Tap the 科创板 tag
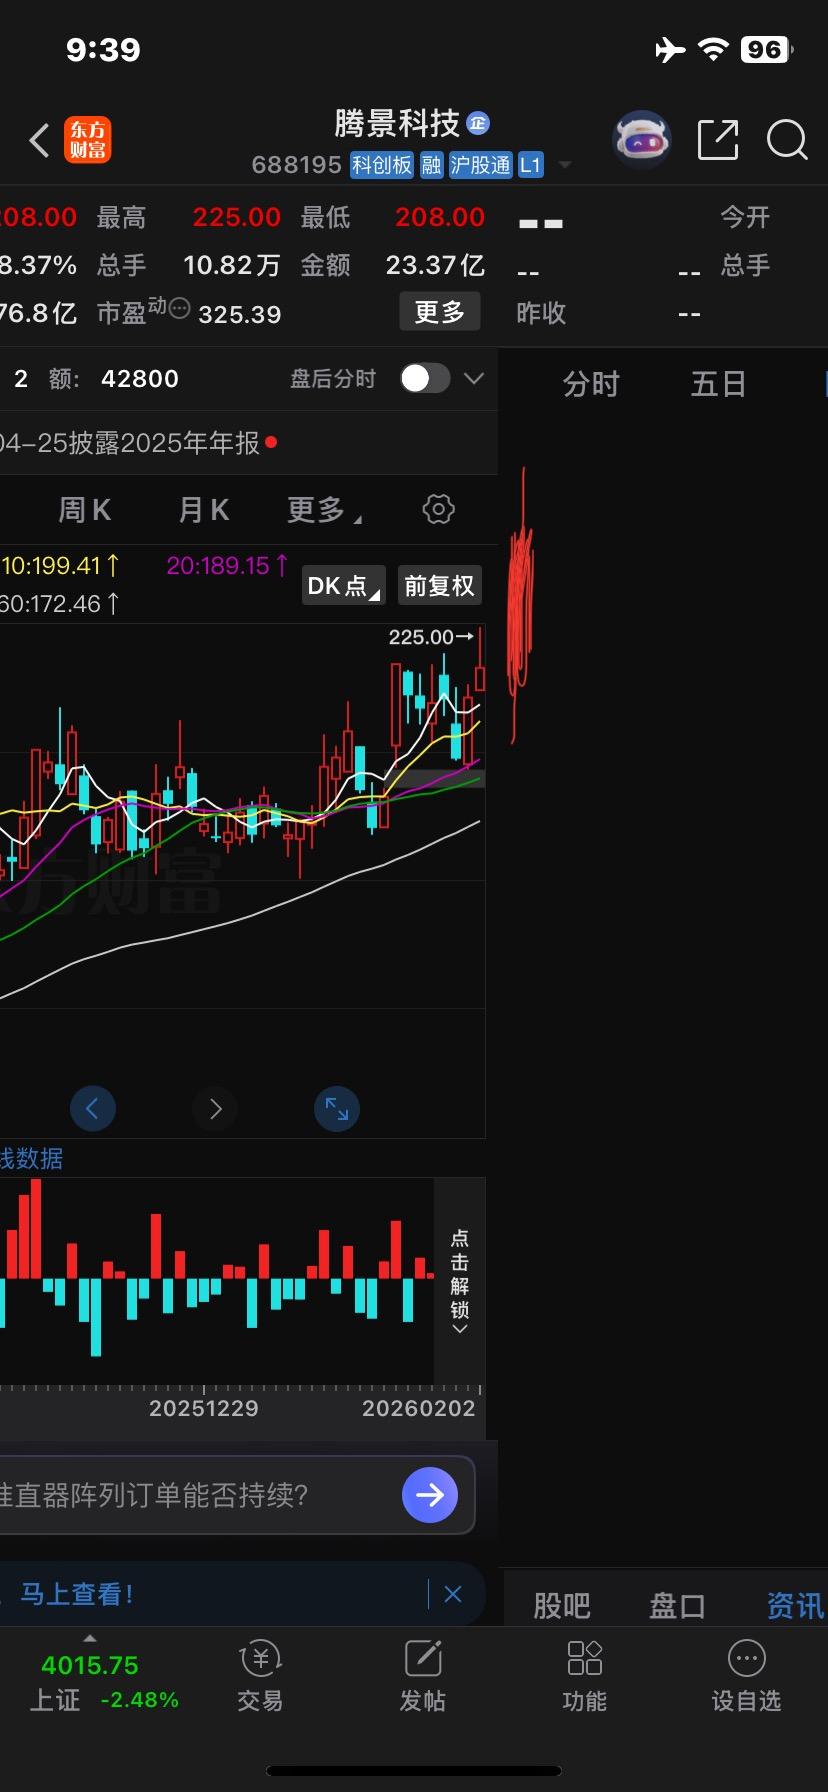 point(382,165)
